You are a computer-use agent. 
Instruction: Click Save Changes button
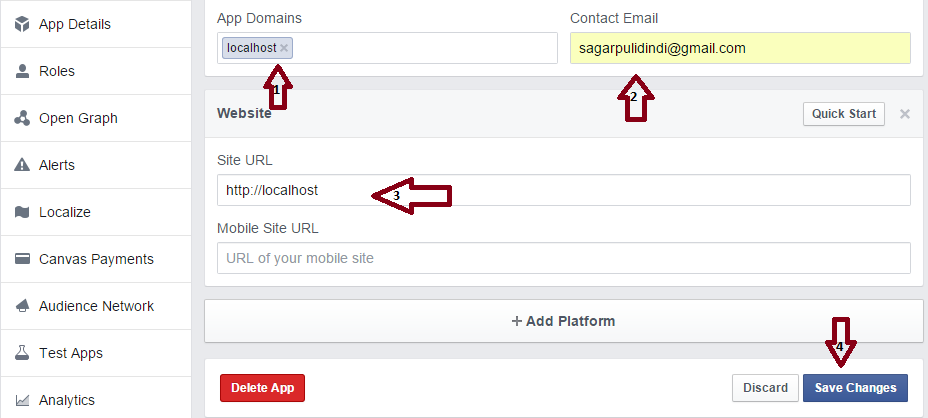(x=855, y=388)
